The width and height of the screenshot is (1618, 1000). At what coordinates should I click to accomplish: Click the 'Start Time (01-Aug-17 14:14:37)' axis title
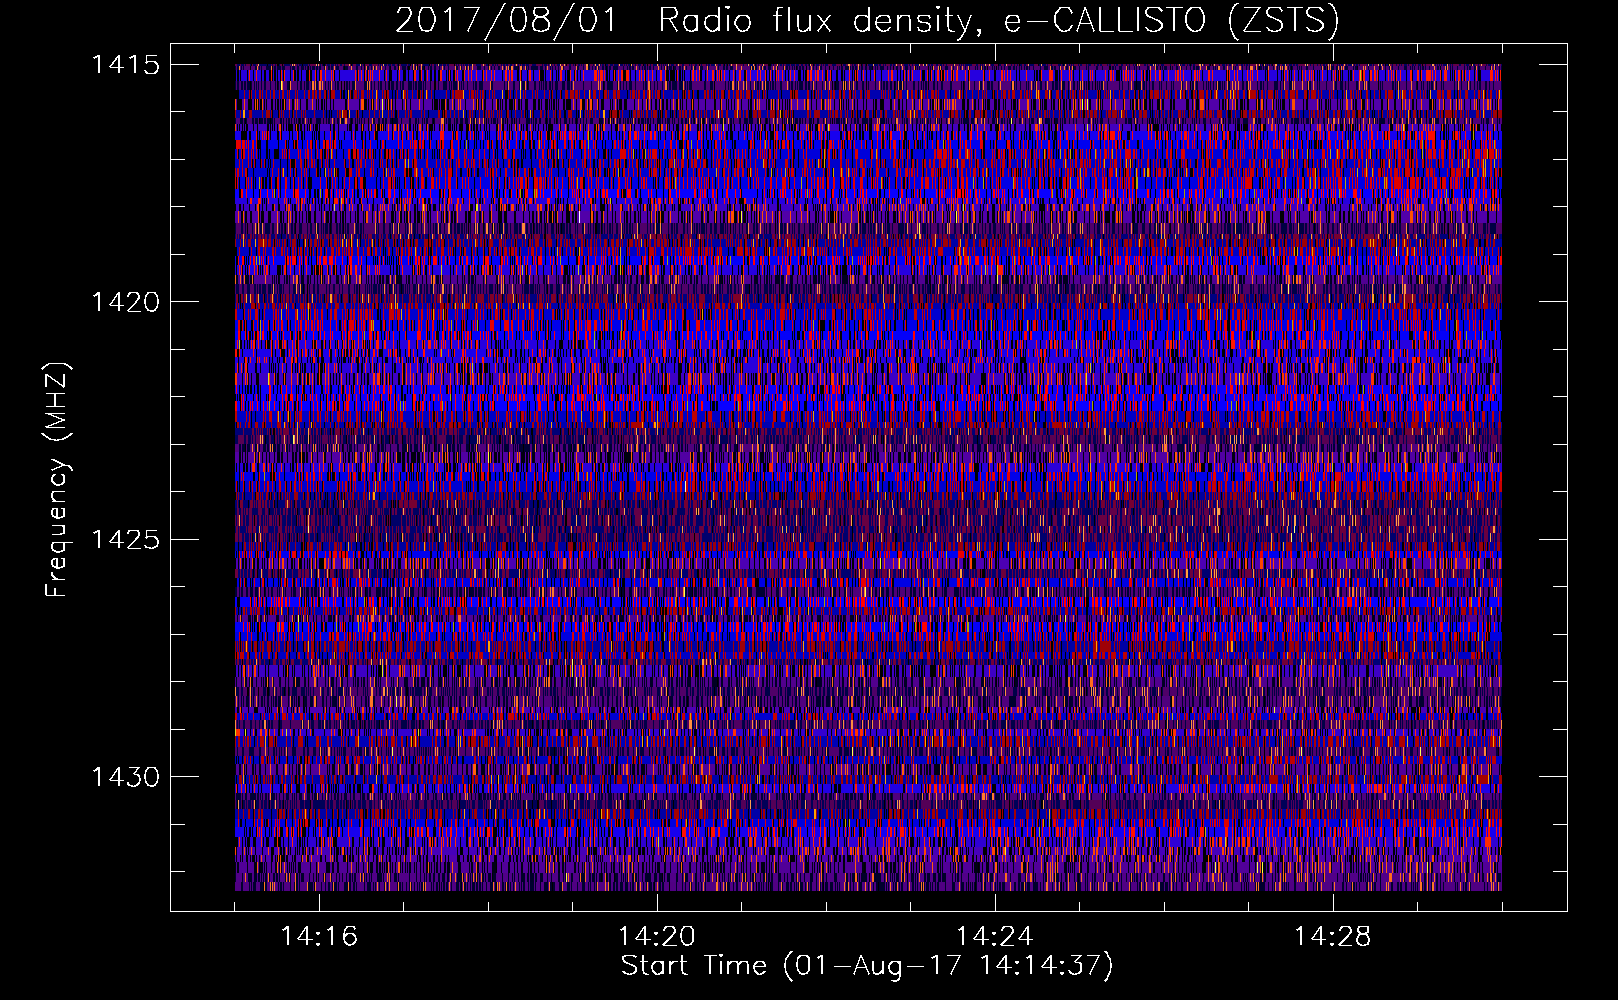pos(867,966)
